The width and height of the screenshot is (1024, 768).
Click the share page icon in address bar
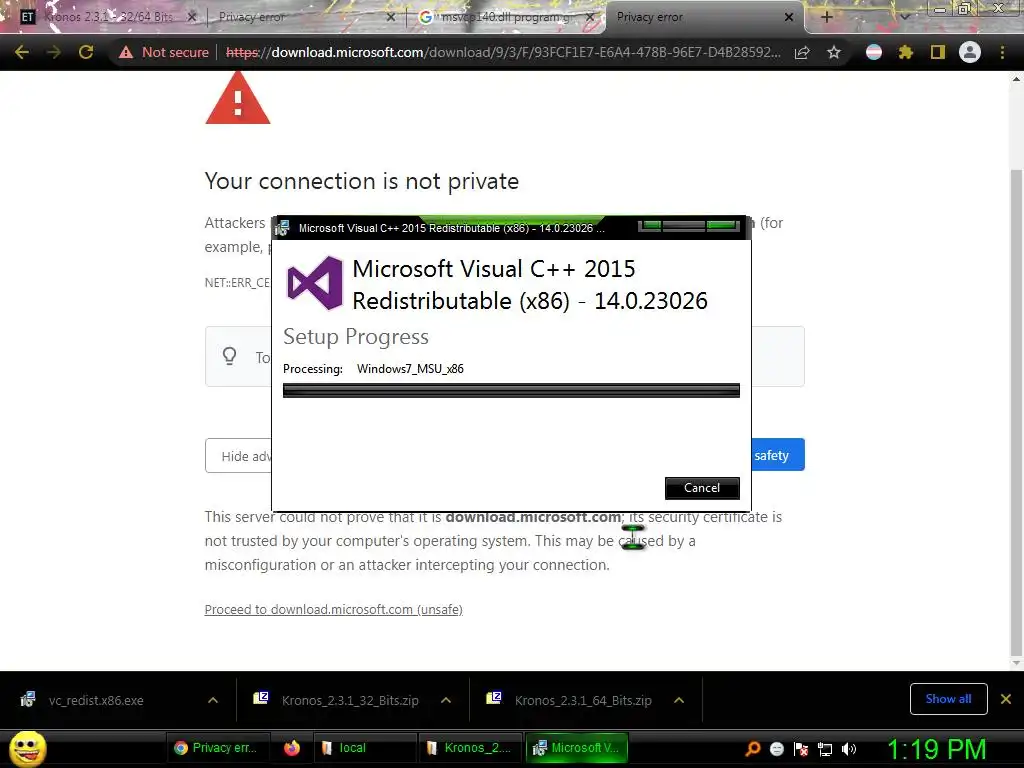[802, 52]
